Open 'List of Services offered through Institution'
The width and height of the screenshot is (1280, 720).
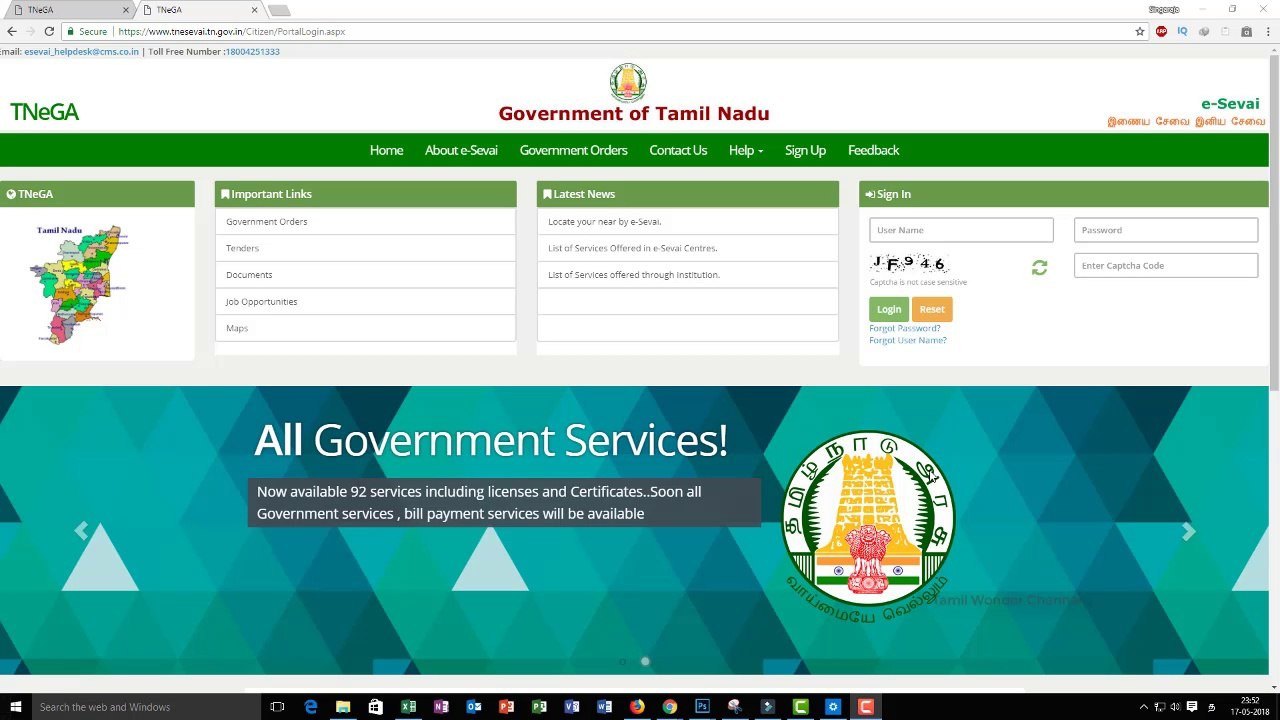[634, 275]
